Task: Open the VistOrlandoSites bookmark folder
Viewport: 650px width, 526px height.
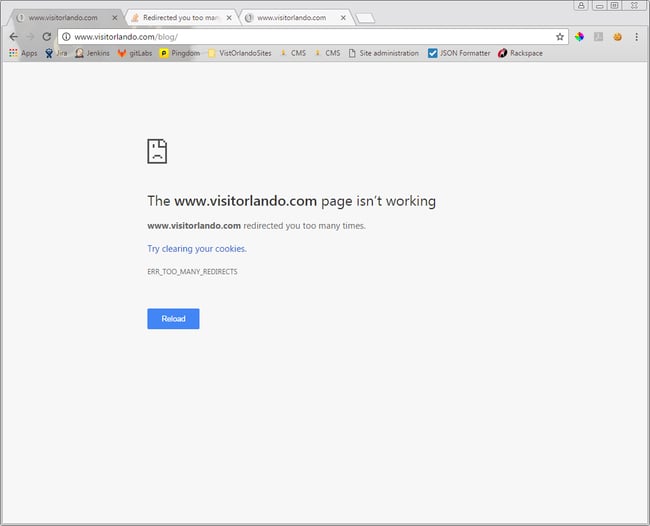Action: click(240, 53)
